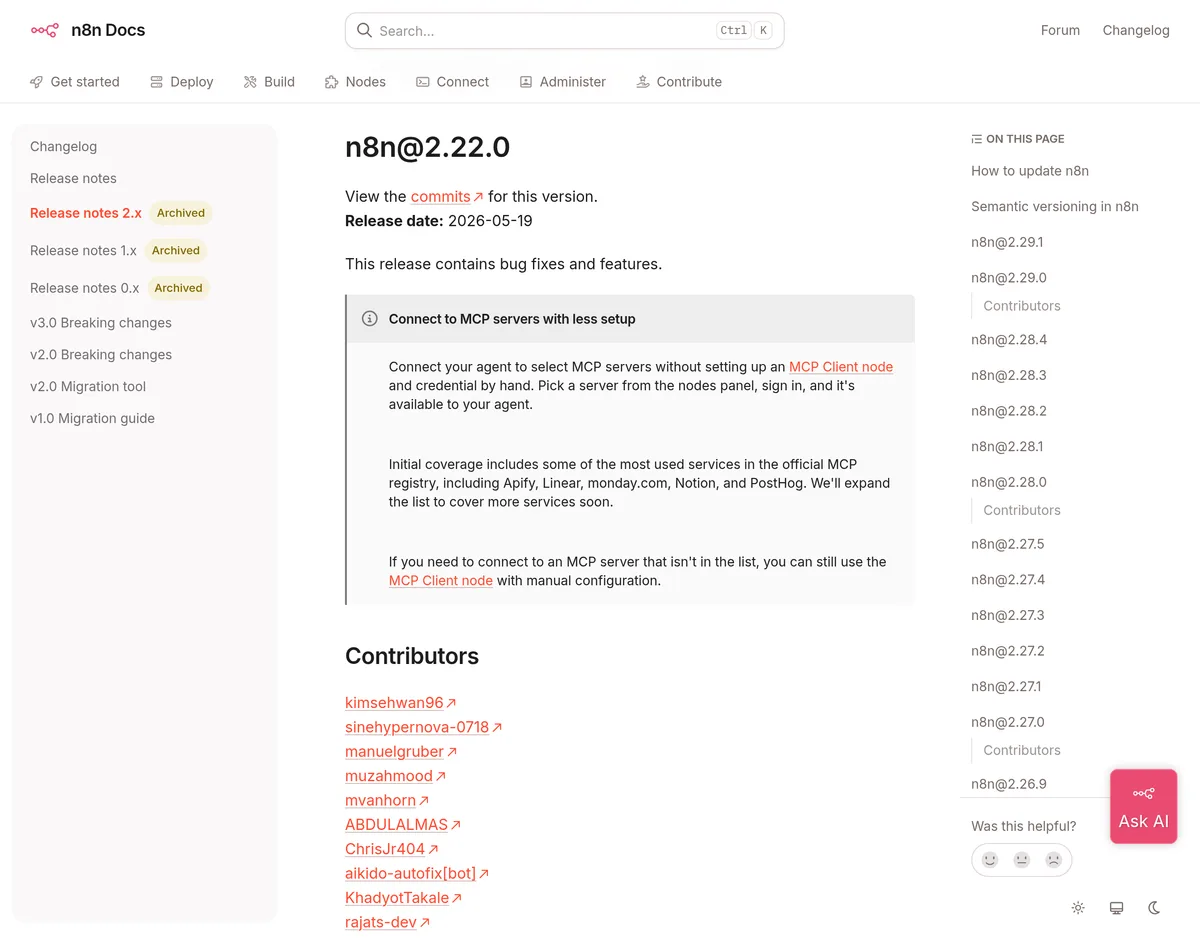Select Release notes in the sidebar

(x=73, y=178)
